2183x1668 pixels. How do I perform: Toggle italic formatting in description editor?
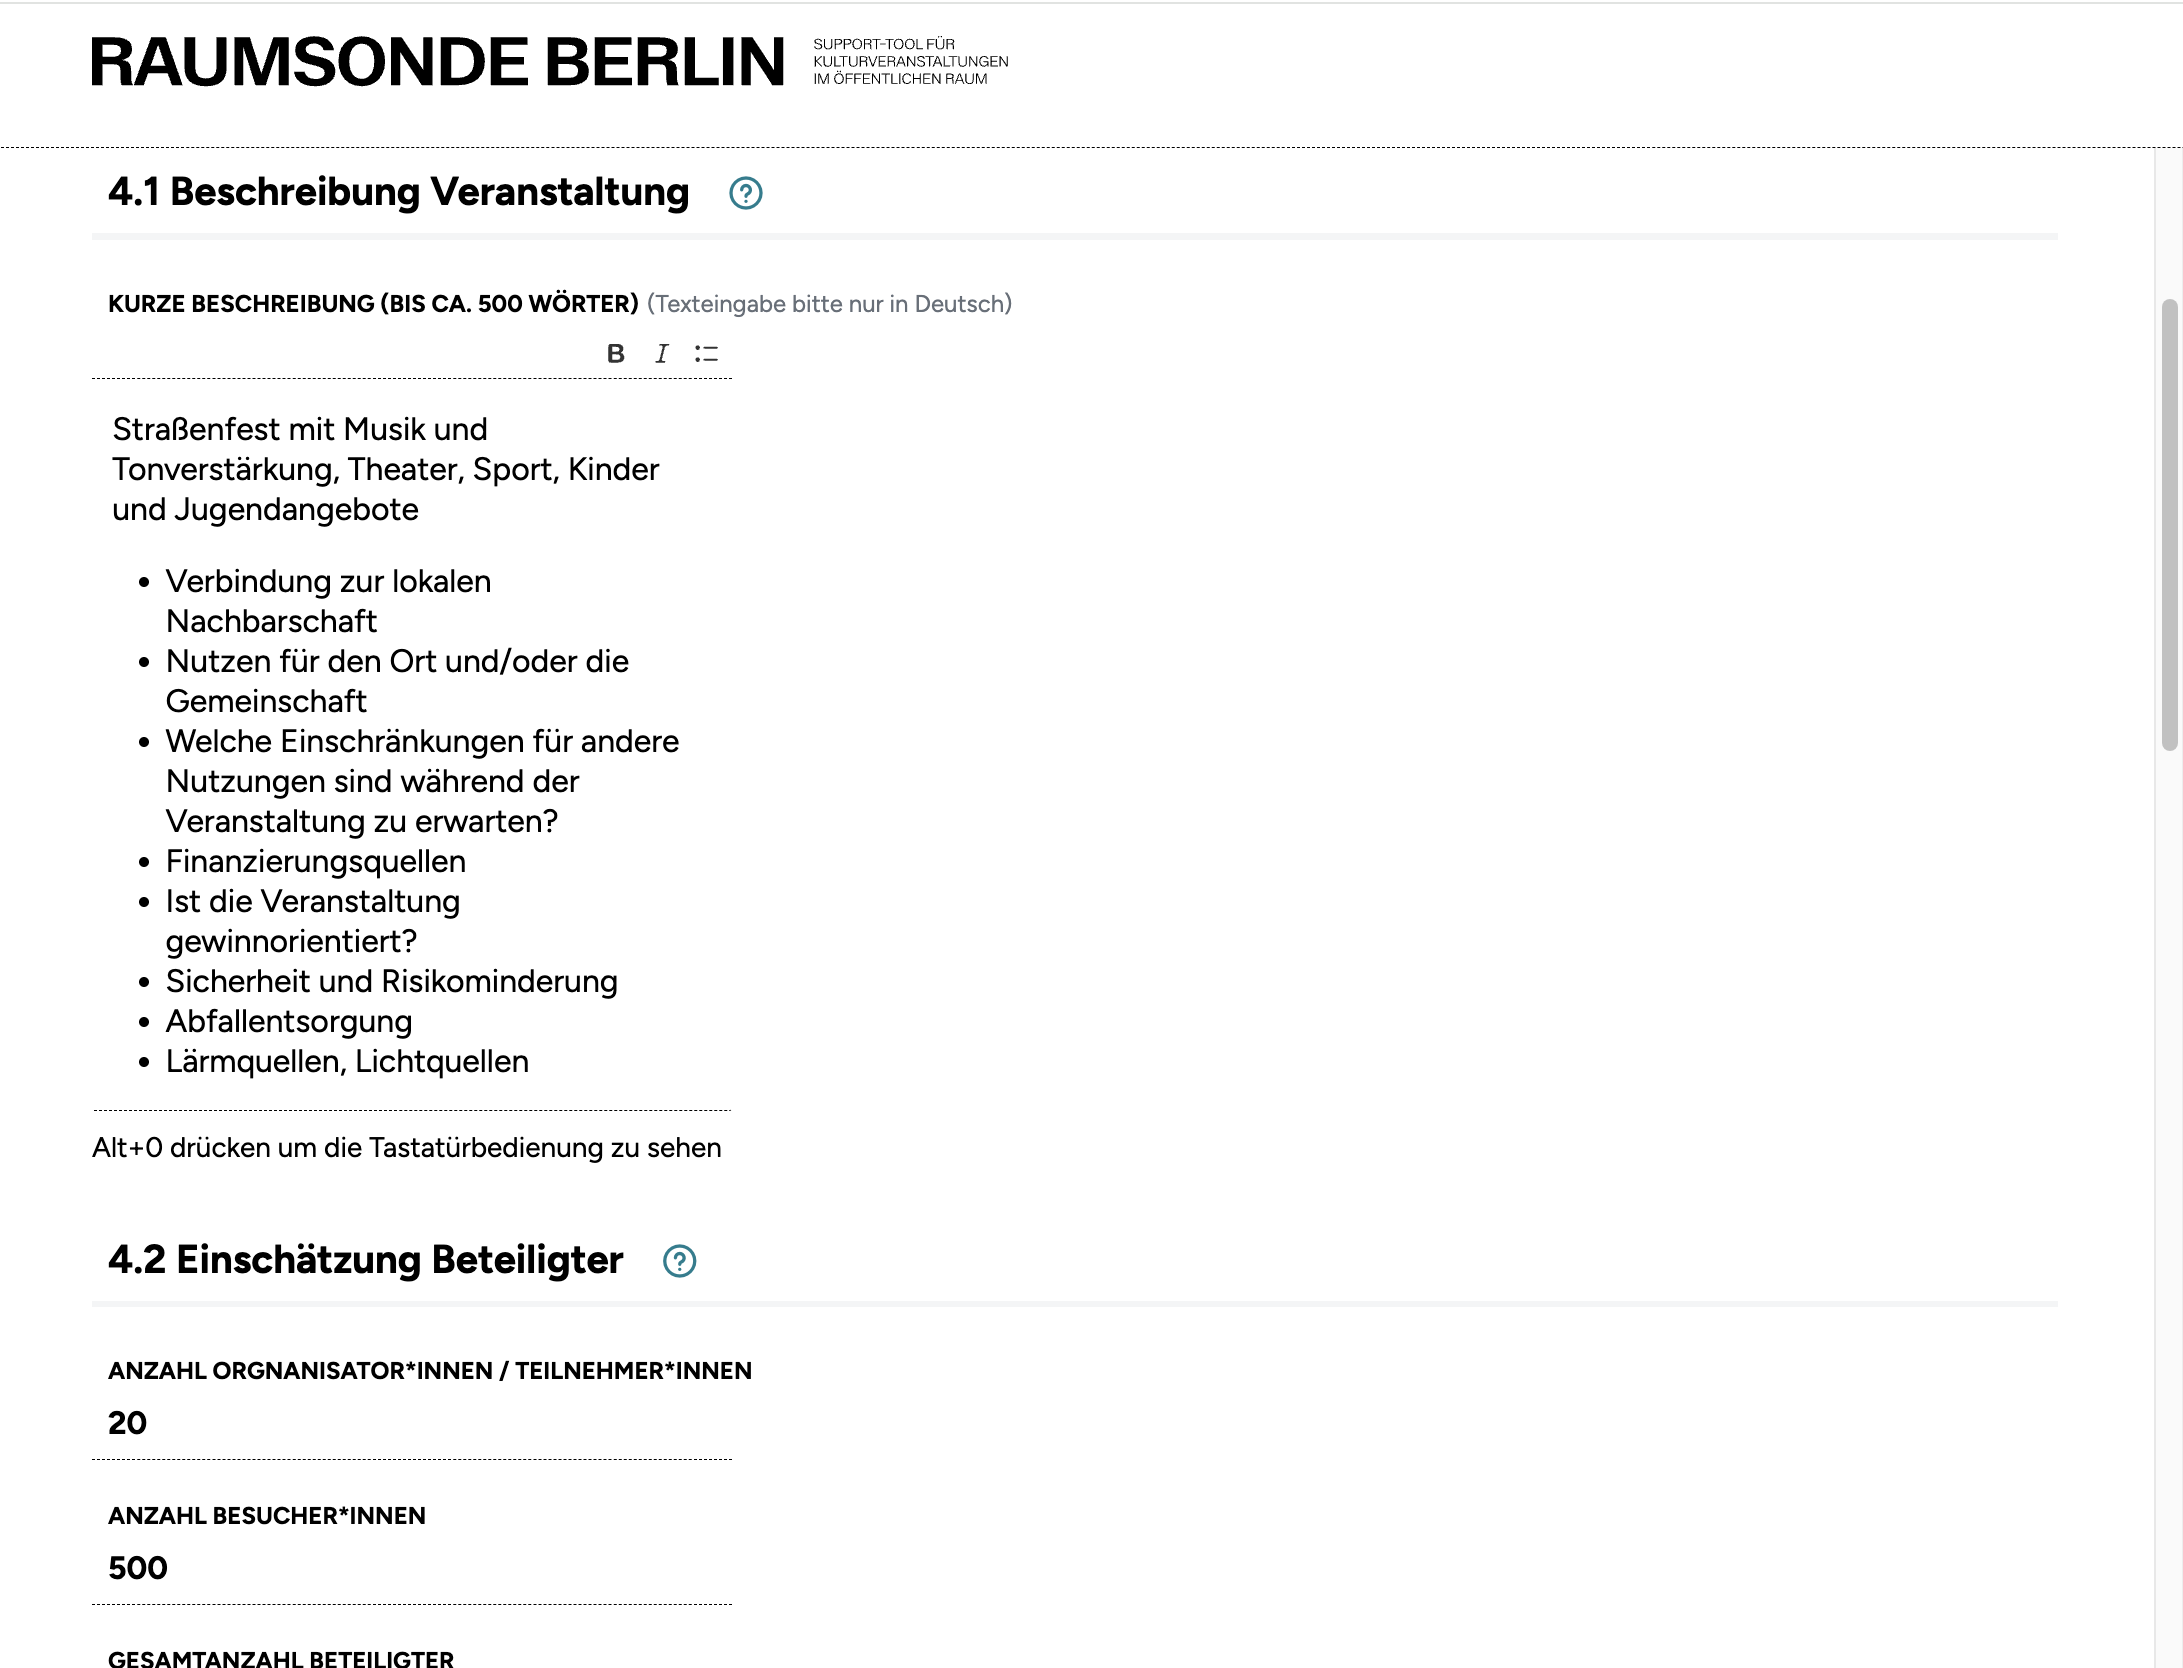coord(661,354)
